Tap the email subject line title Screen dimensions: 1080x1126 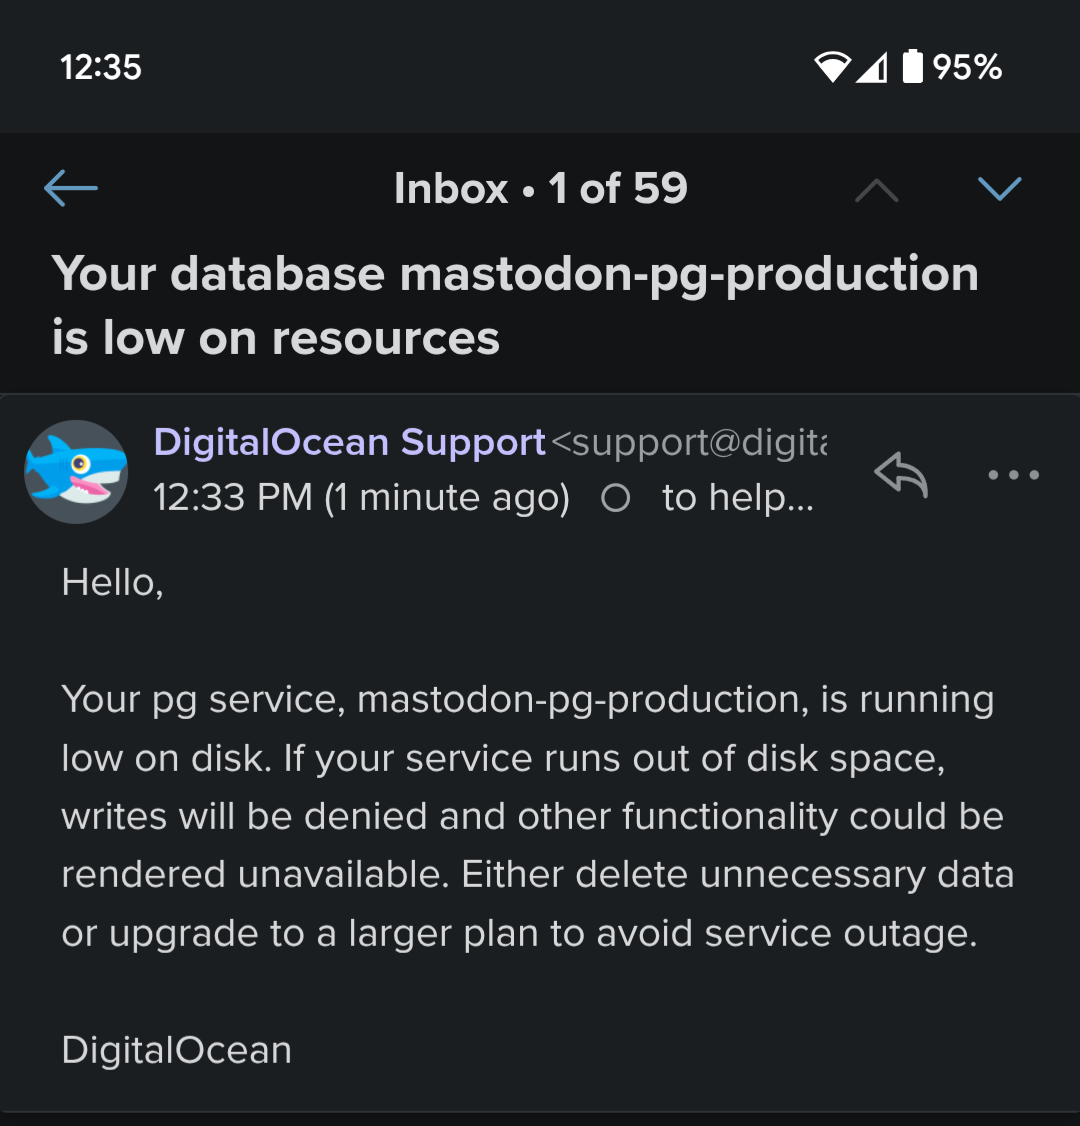(515, 305)
